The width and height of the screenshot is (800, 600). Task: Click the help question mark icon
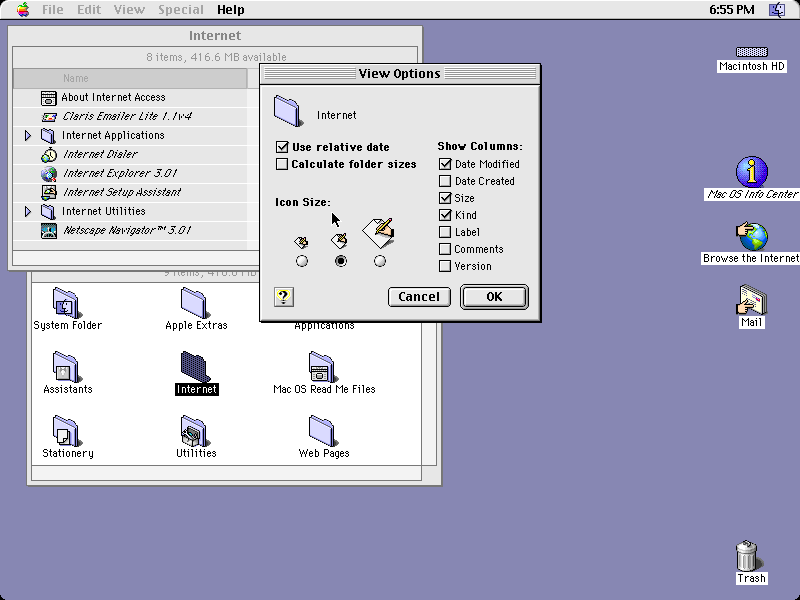(284, 296)
